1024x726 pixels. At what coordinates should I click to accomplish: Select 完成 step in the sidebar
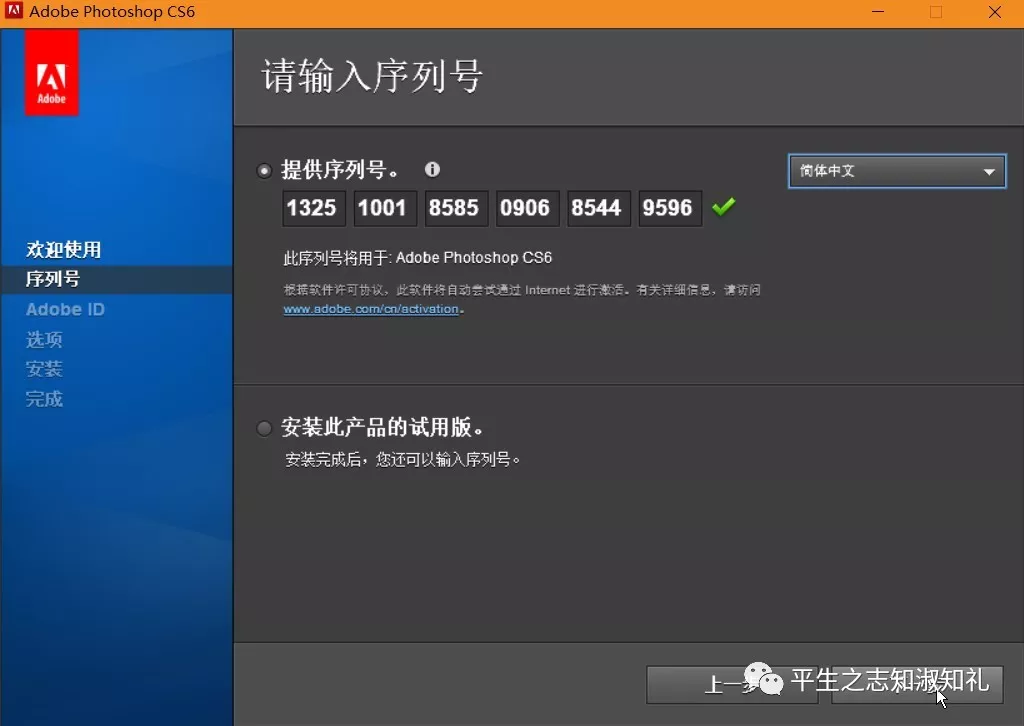pos(44,399)
